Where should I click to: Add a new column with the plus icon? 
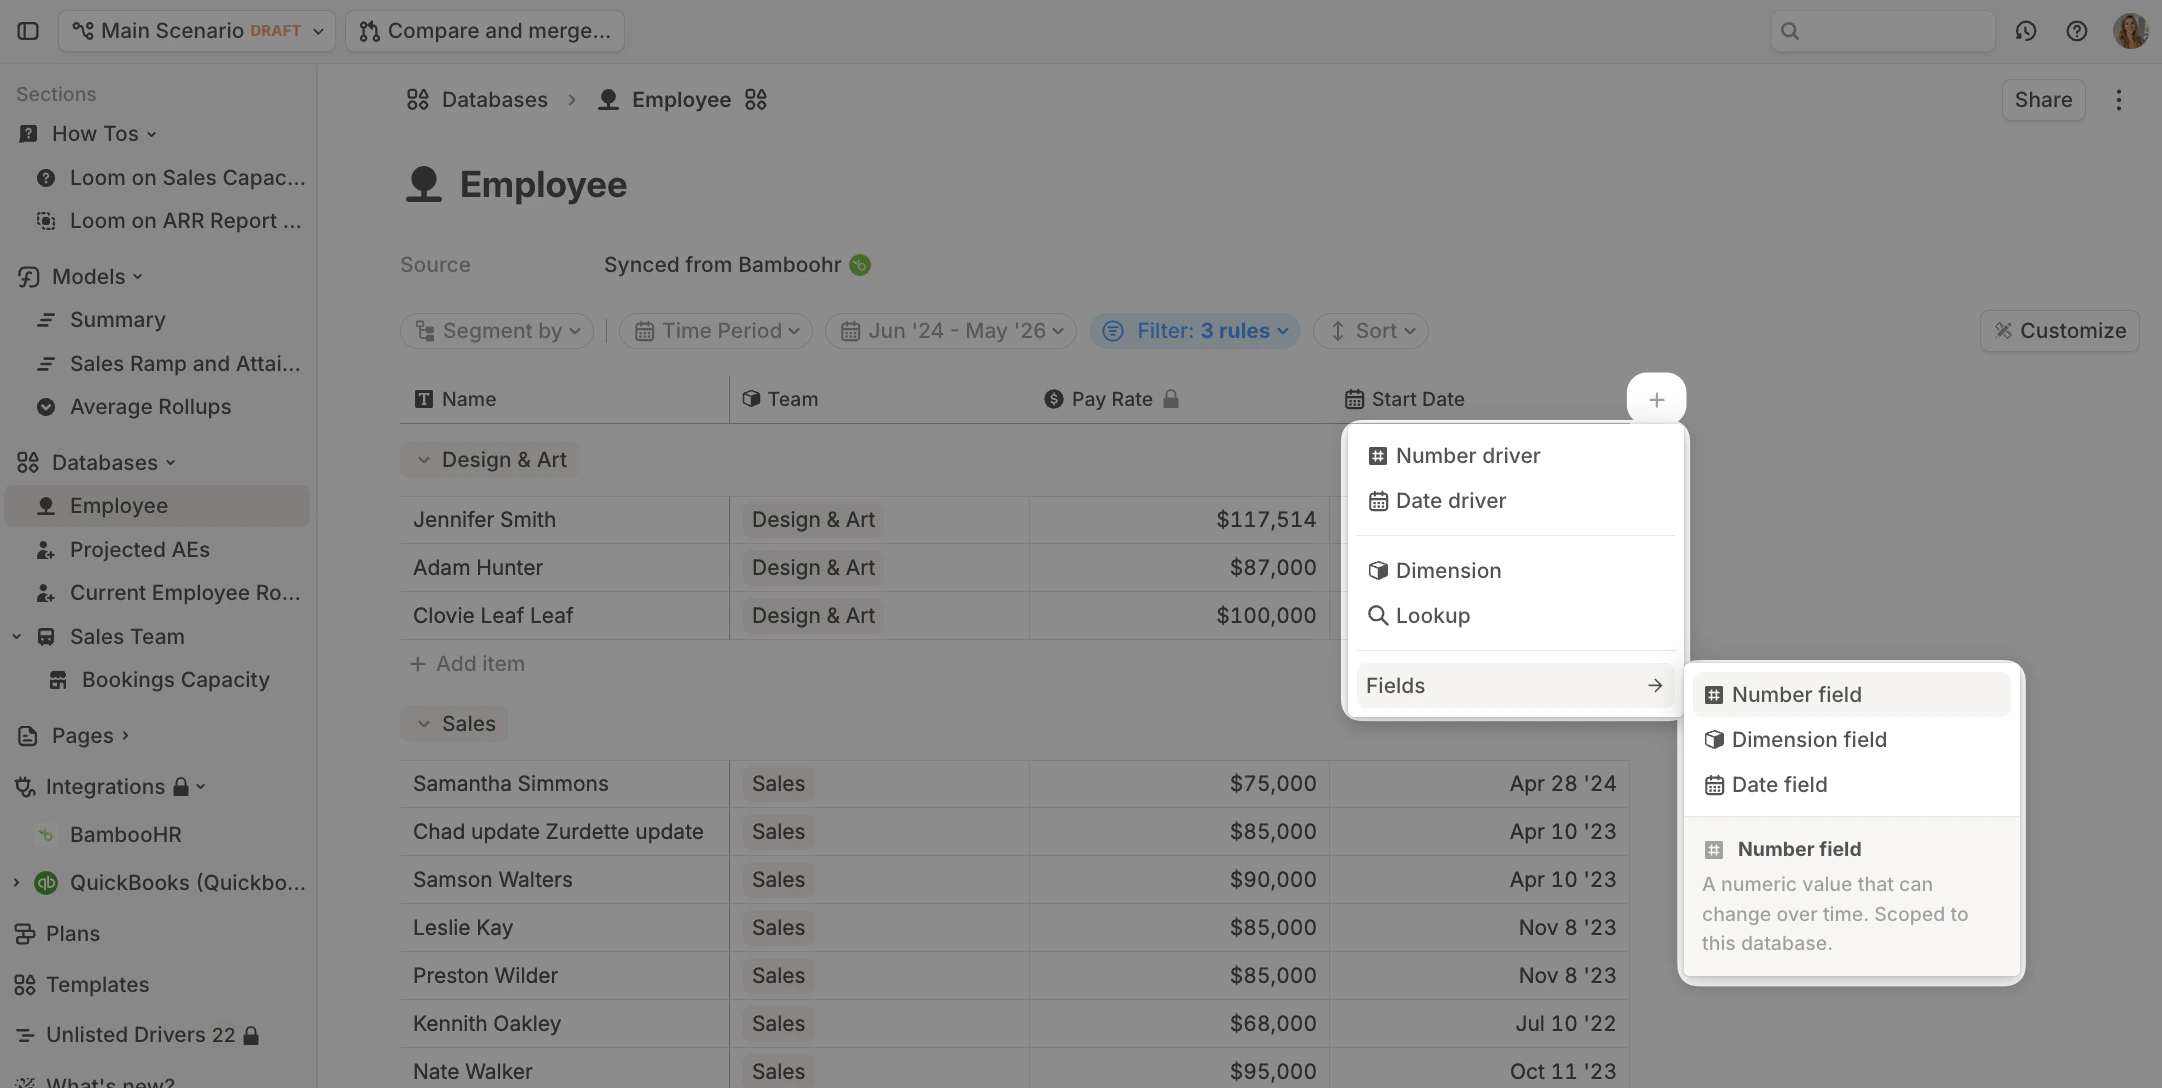click(x=1656, y=398)
